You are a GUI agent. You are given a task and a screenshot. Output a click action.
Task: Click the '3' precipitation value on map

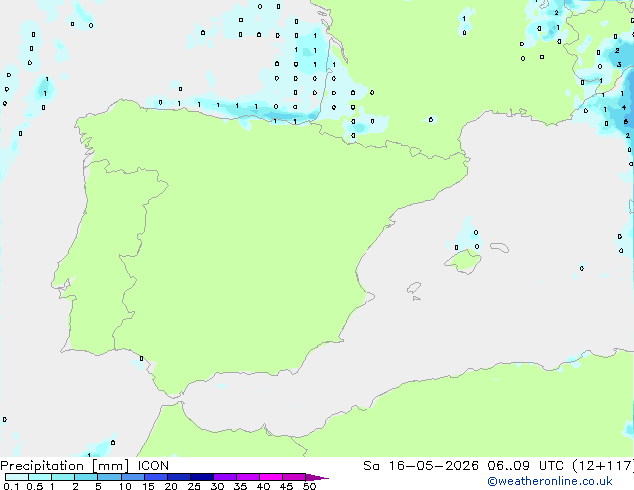[x=619, y=65]
